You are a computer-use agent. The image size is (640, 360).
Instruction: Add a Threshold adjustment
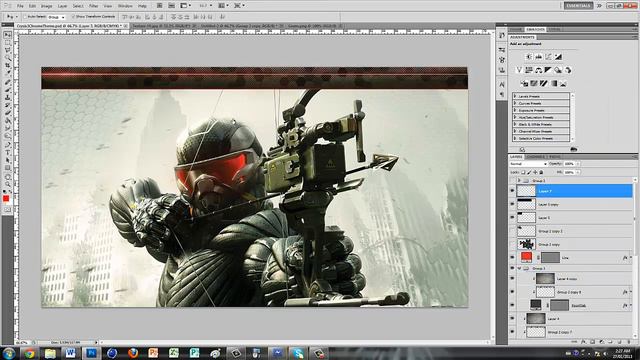tap(544, 84)
